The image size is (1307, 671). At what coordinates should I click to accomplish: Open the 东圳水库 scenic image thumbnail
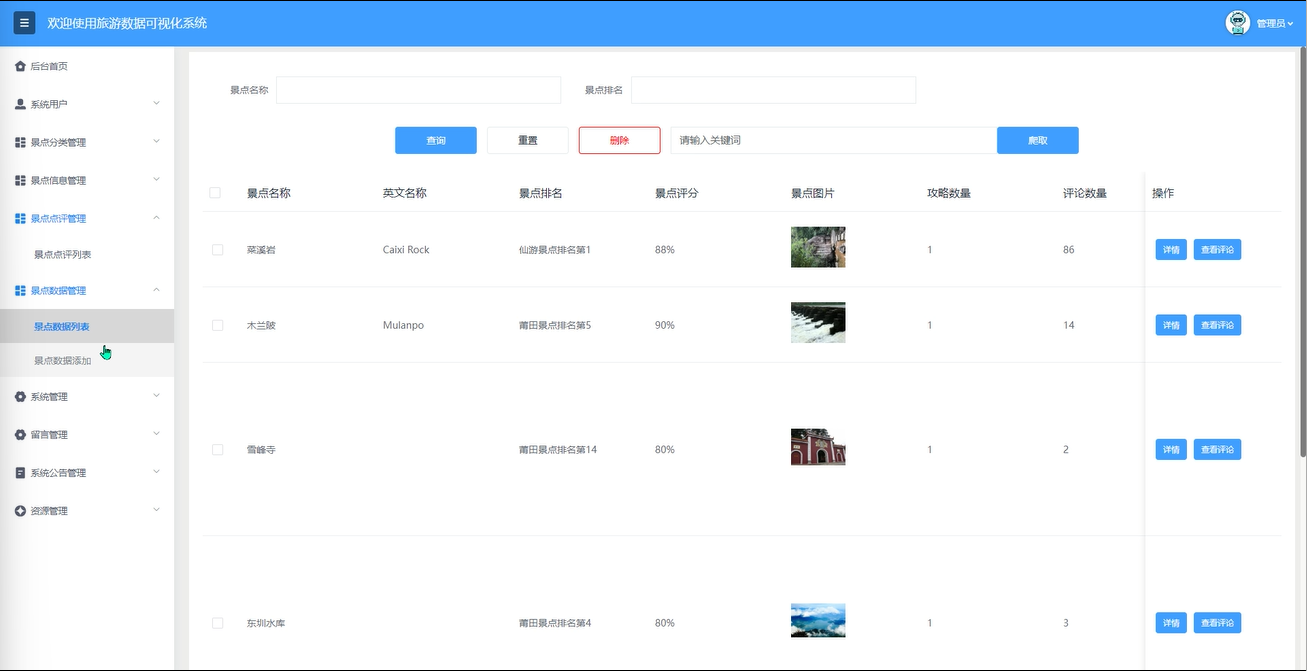click(x=818, y=621)
